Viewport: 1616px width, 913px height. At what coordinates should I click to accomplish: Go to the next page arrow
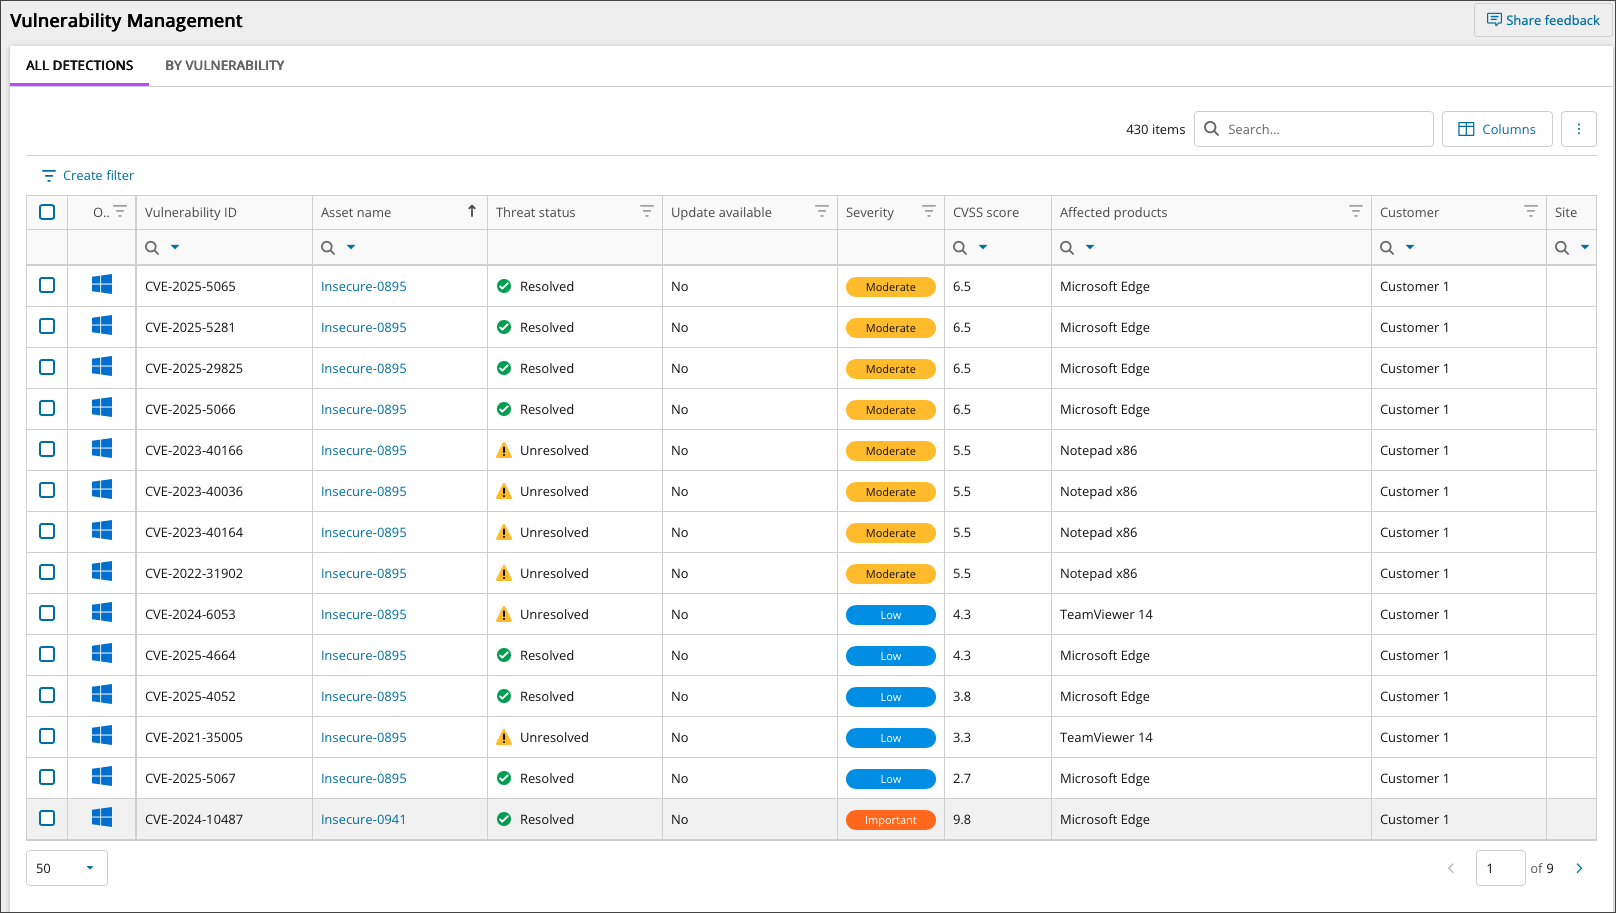[1579, 868]
